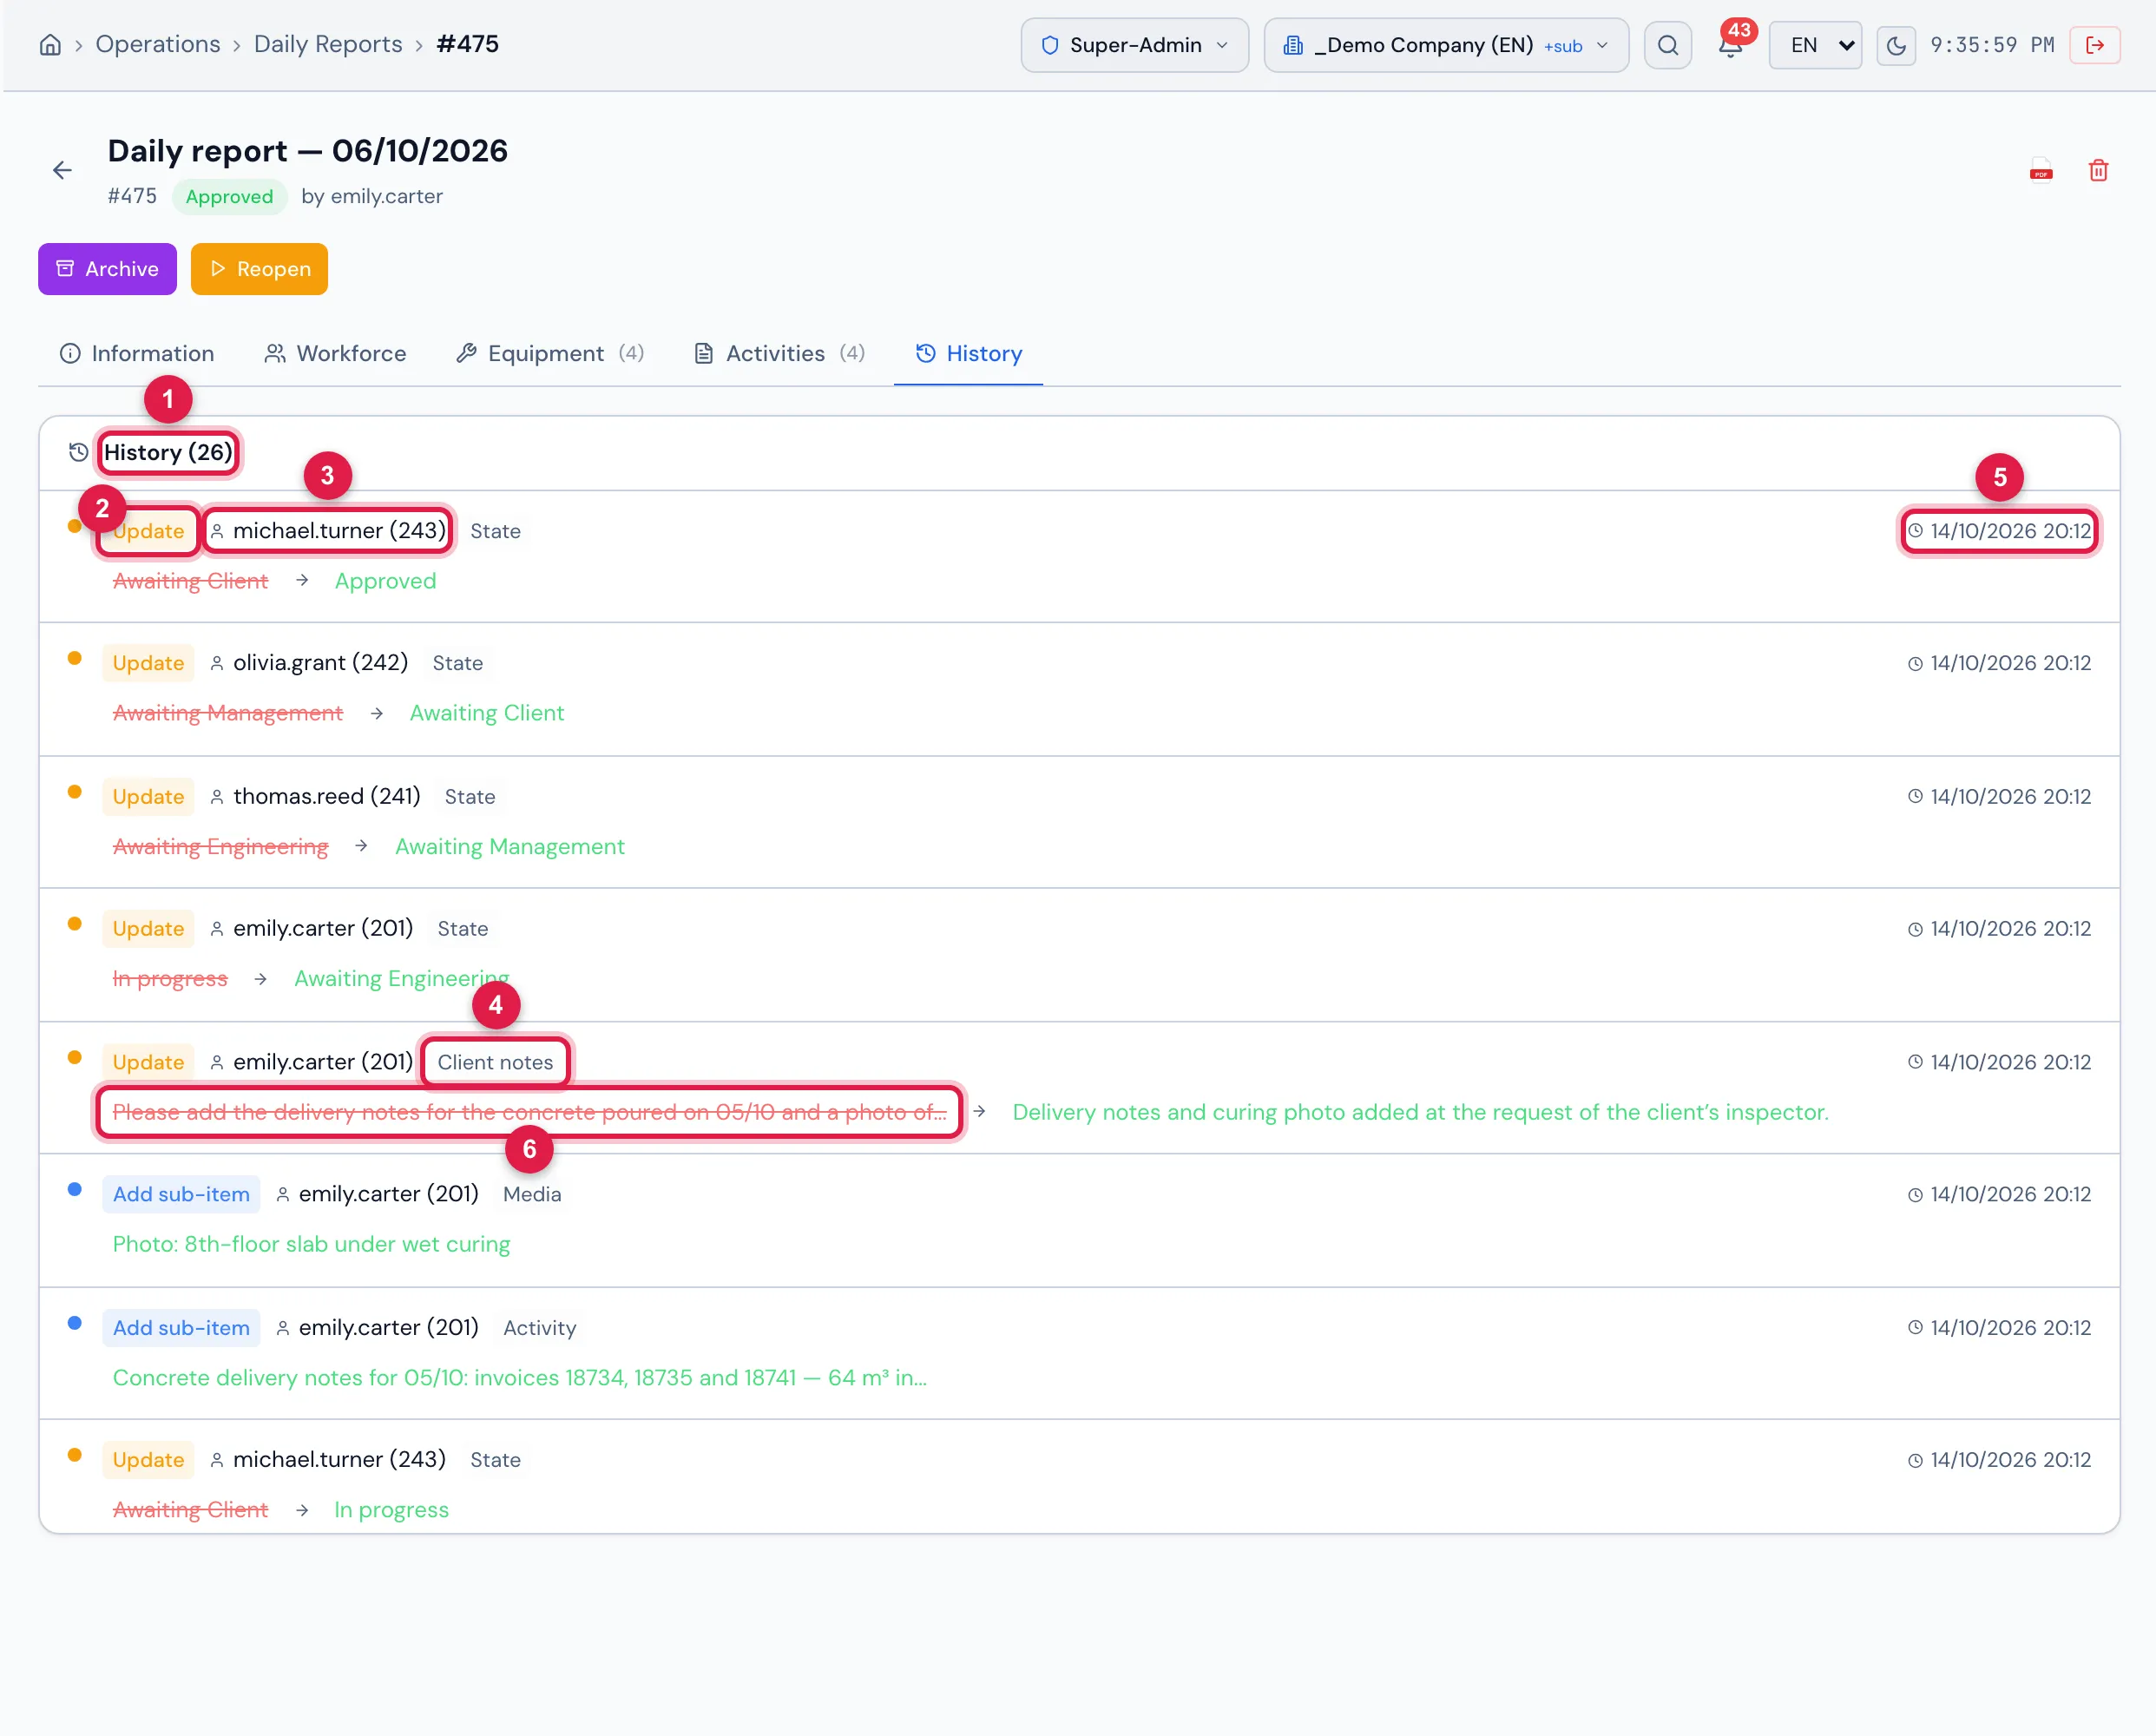Click the Daily Reports breadcrumb link

pos(328,45)
